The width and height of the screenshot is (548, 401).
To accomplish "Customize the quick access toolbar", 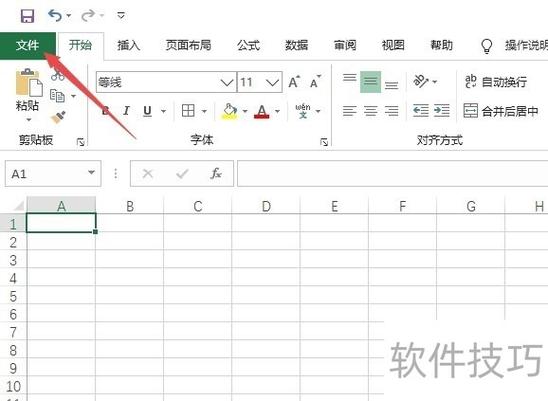I will tap(121, 15).
